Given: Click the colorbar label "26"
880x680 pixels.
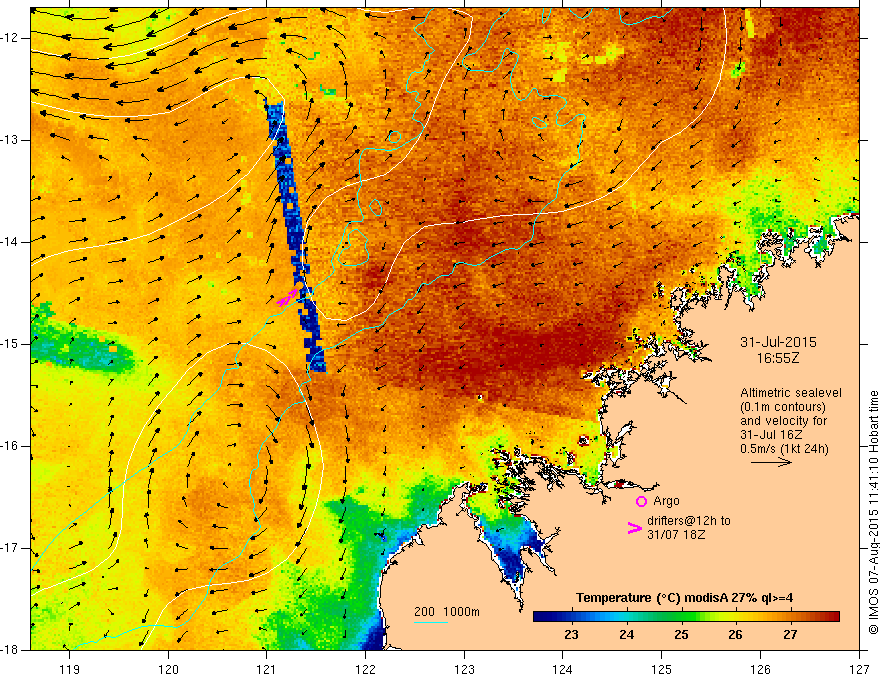Looking at the screenshot, I should coord(735,635).
